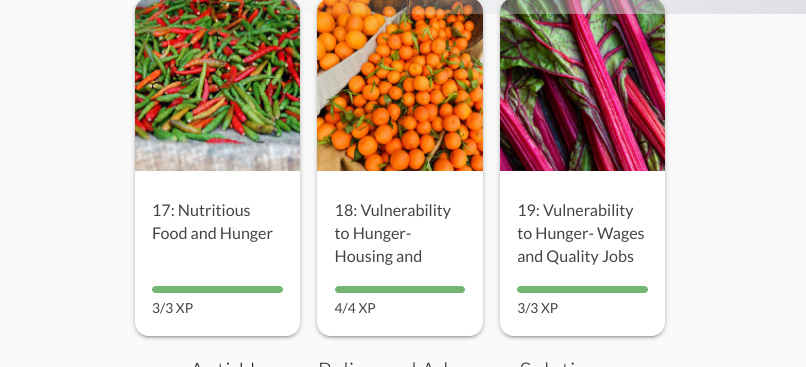Viewport: 806px width, 367px height.
Task: Select the lesson 17 card's white body area
Action: pyautogui.click(x=217, y=253)
